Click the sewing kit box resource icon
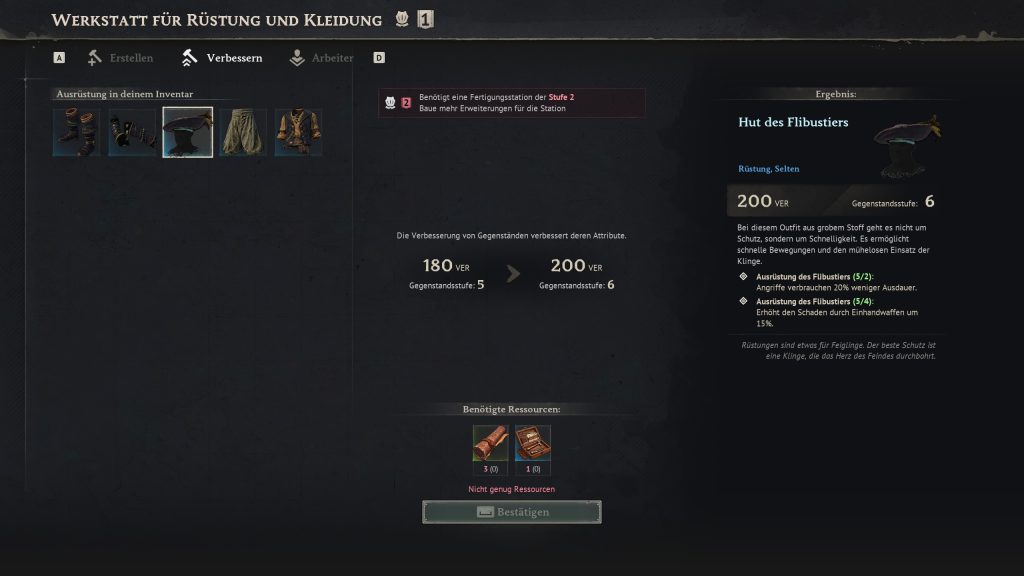Image resolution: width=1024 pixels, height=576 pixels. [x=533, y=444]
